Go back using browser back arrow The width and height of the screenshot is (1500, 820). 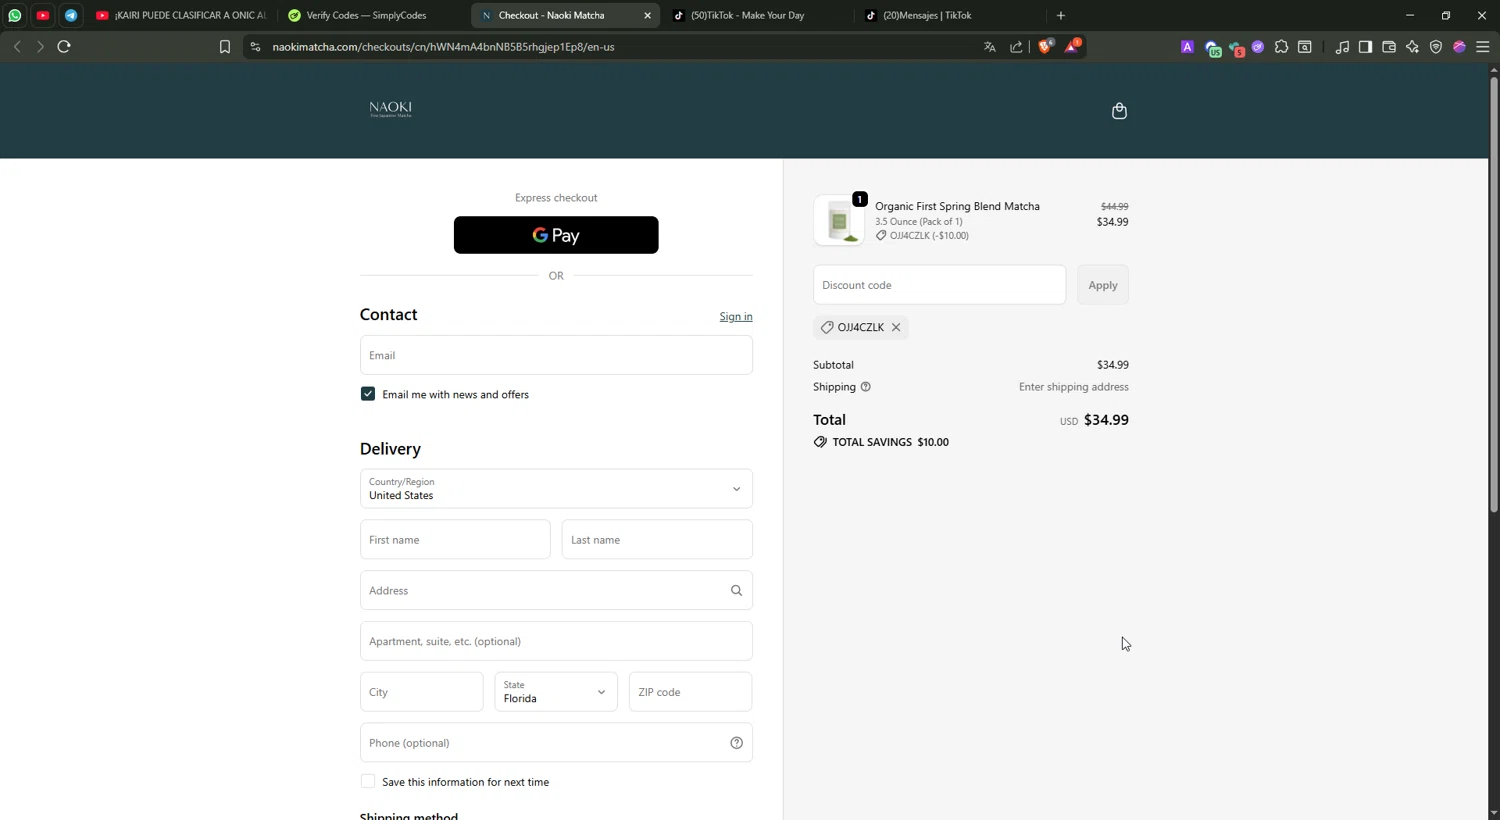[17, 46]
